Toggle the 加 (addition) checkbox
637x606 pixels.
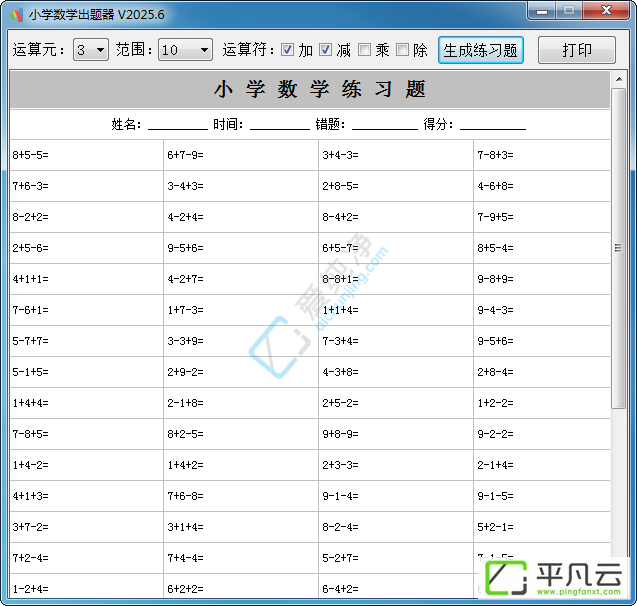click(x=287, y=50)
